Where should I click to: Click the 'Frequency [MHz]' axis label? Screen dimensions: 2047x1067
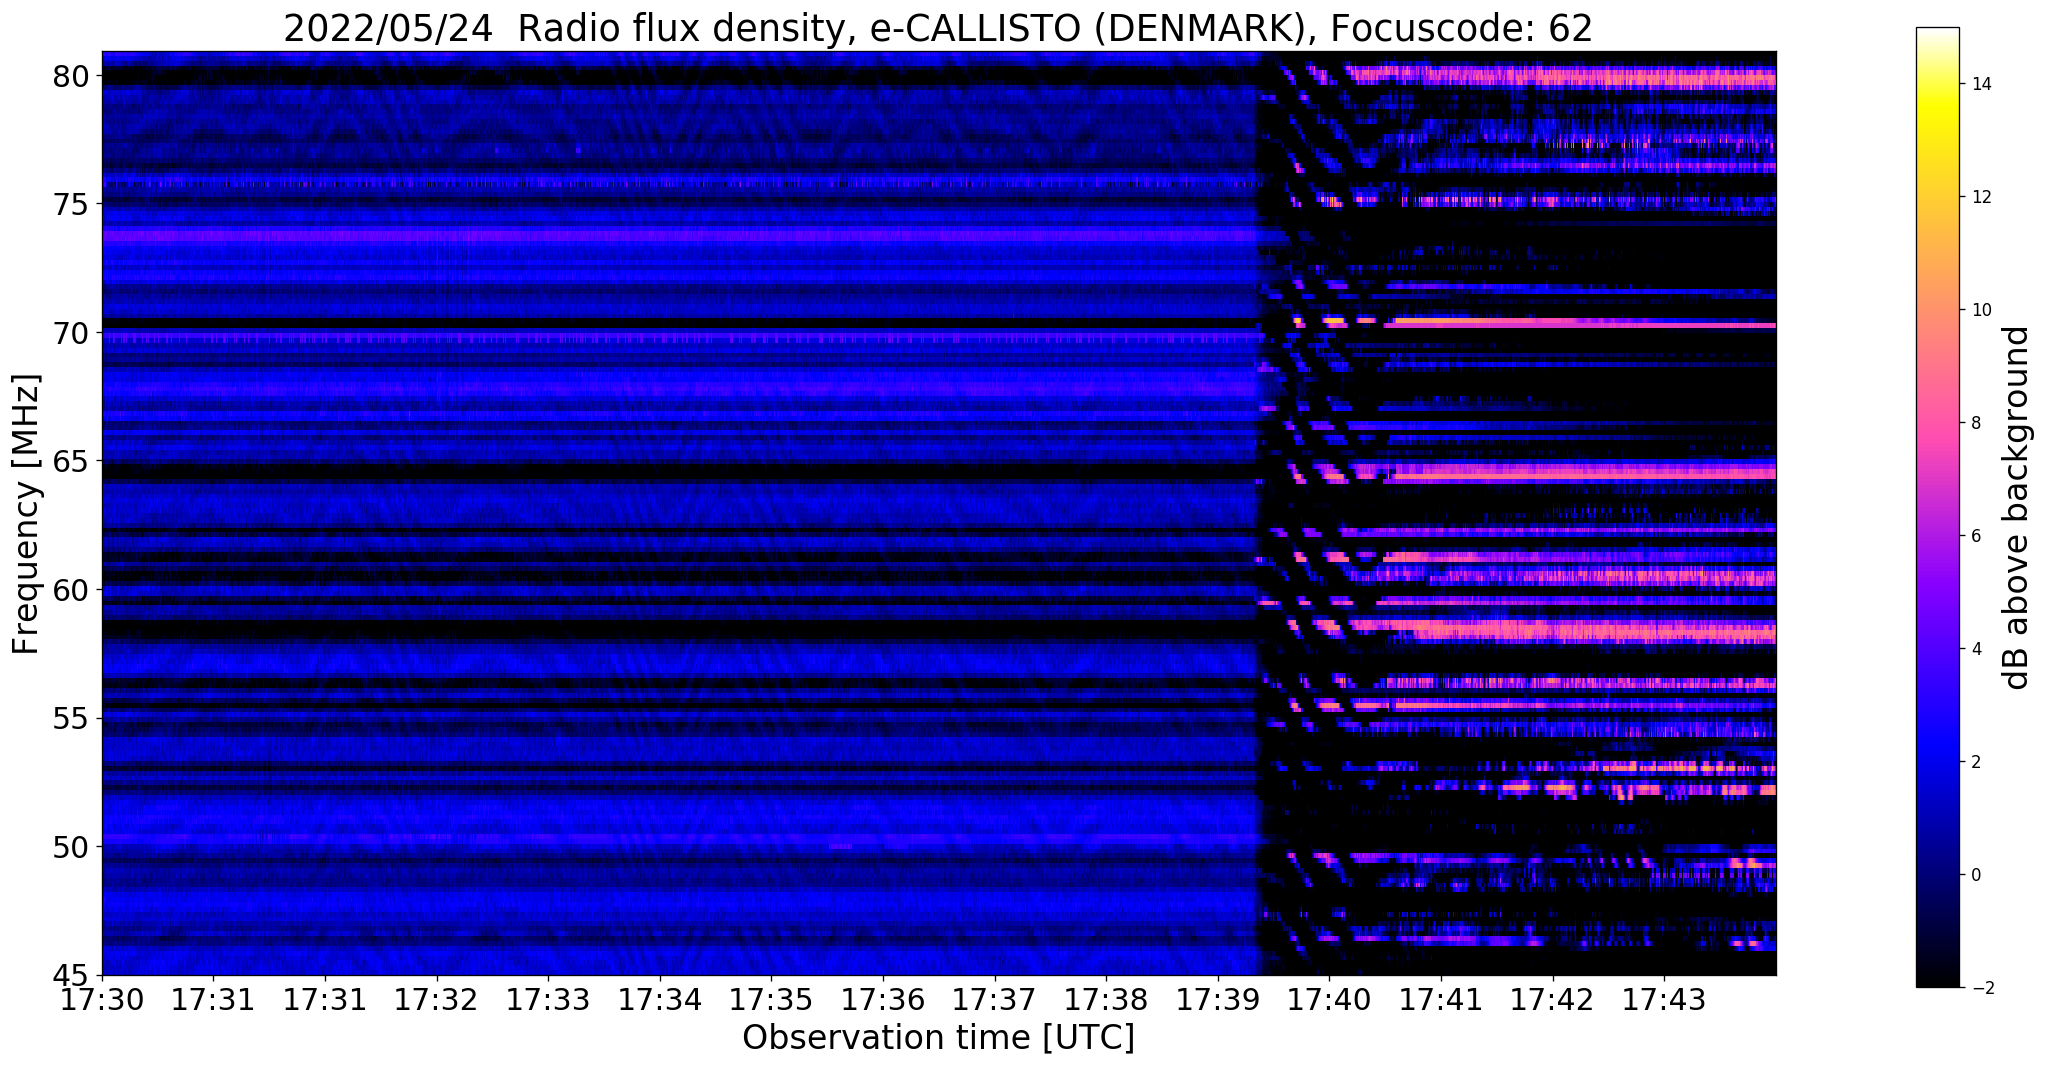click(x=26, y=514)
